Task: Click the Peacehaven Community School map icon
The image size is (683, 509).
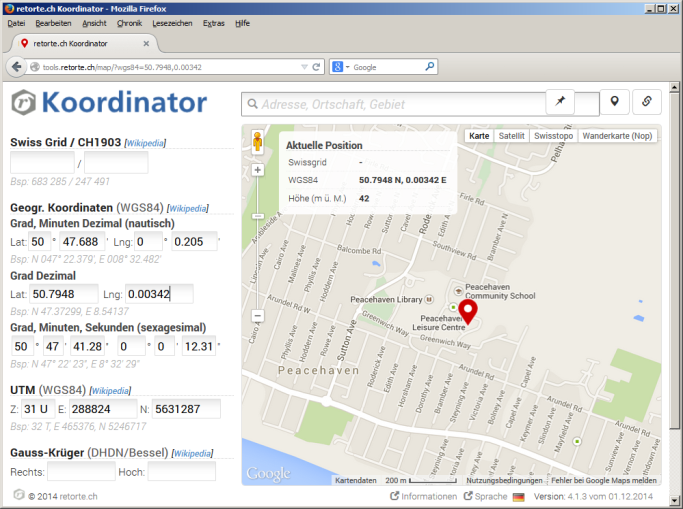Action: click(458, 291)
